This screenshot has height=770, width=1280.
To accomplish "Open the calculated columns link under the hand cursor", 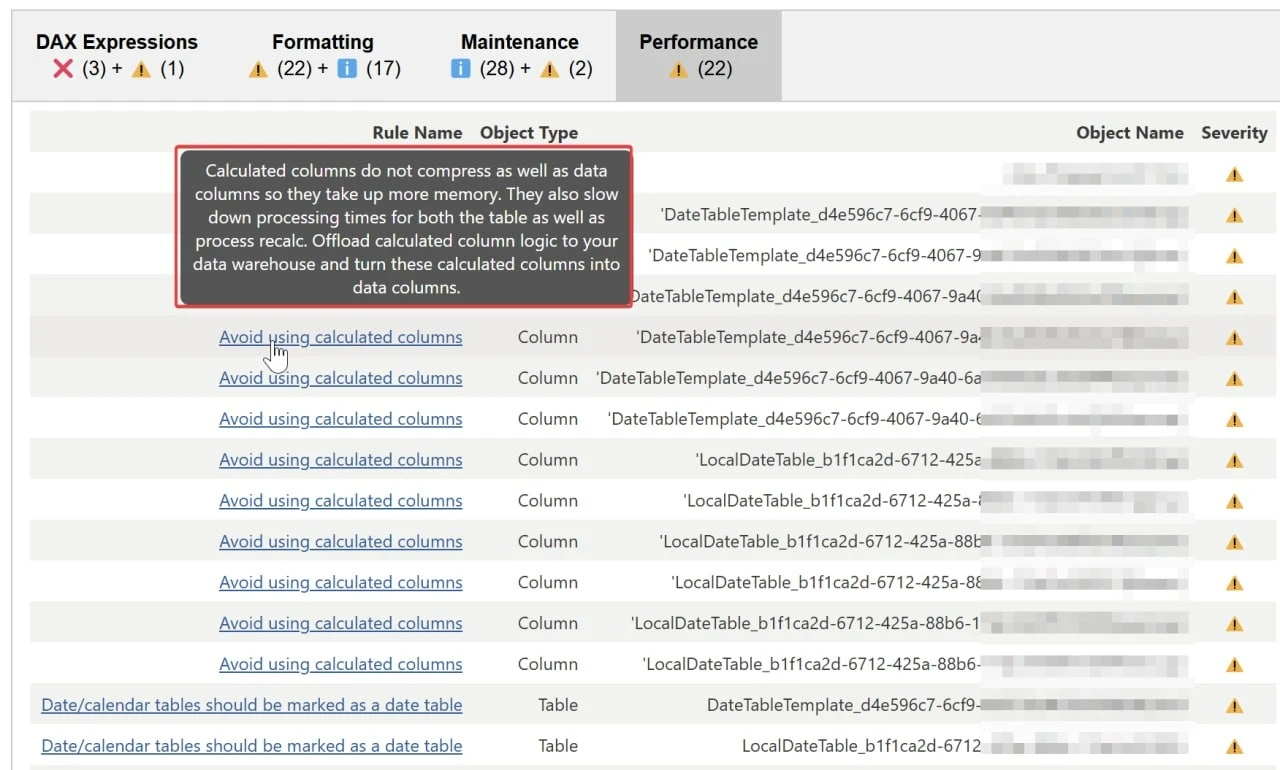I will pyautogui.click(x=341, y=337).
